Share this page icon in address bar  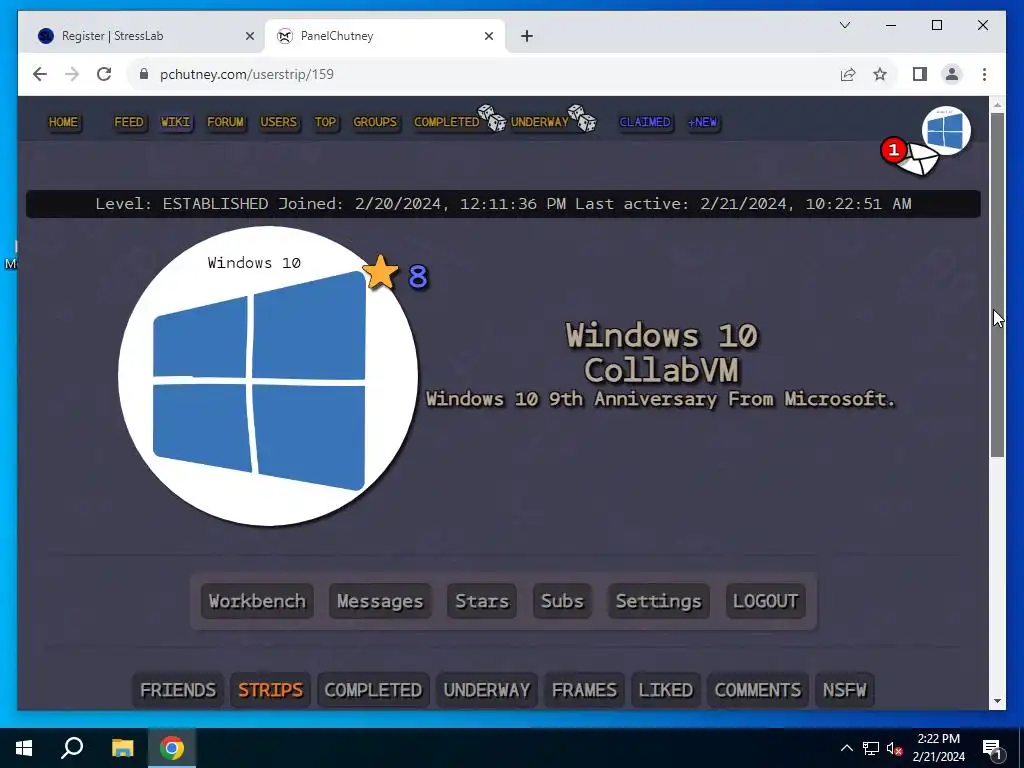[848, 74]
